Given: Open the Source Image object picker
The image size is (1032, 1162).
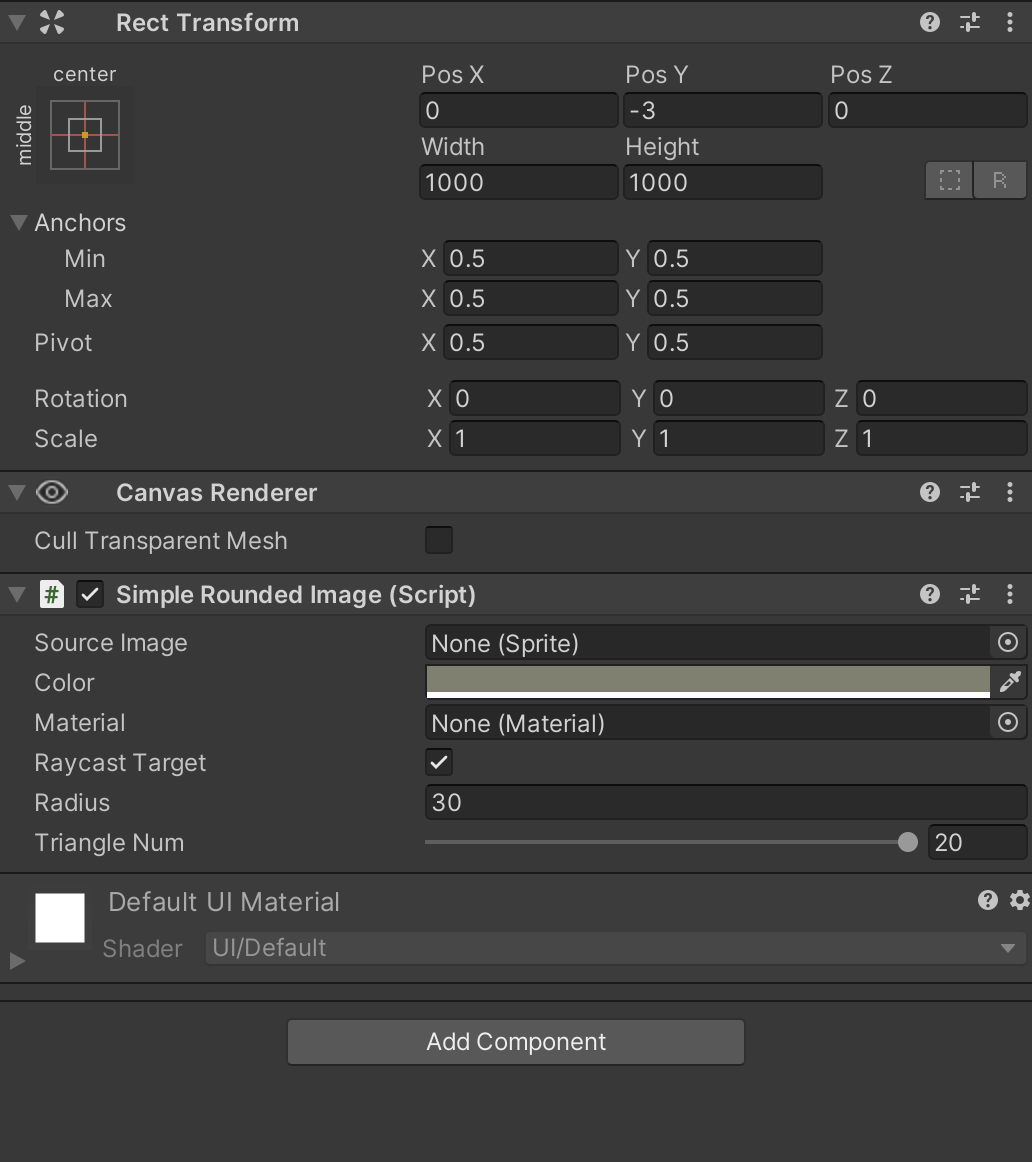Looking at the screenshot, I should pos(1007,642).
